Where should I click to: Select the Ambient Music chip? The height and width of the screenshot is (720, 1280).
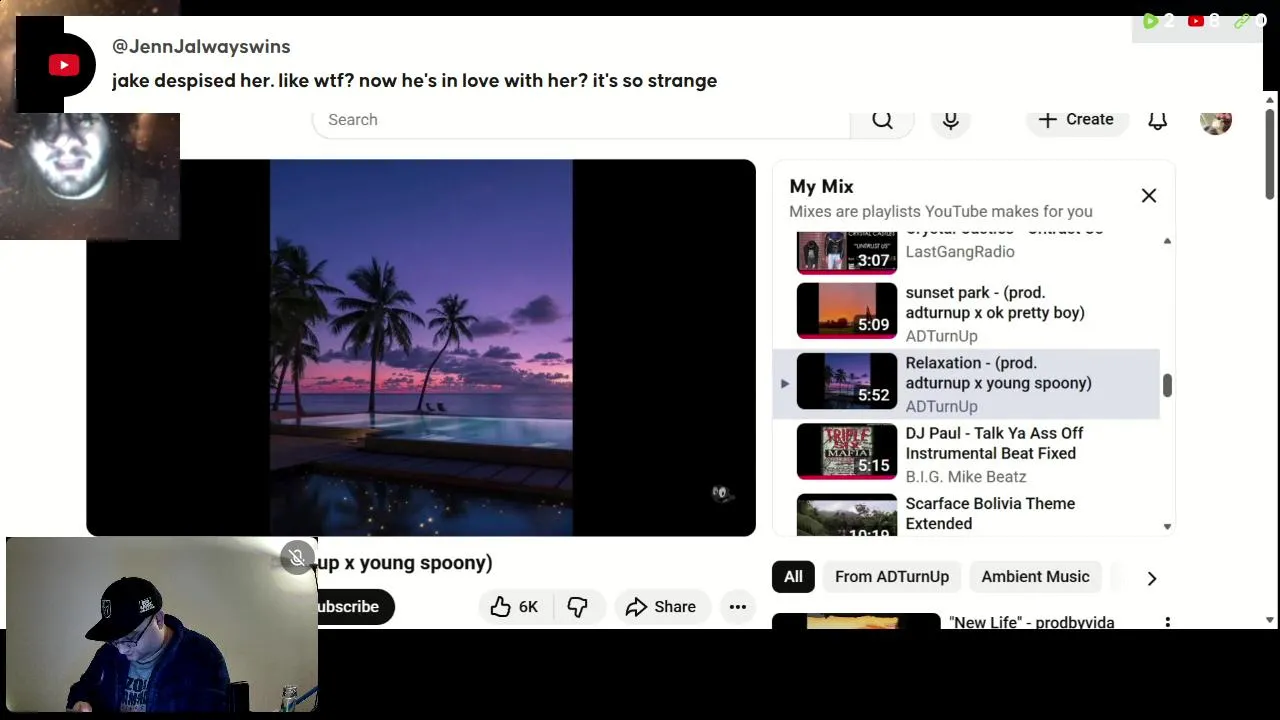pyautogui.click(x=1035, y=577)
